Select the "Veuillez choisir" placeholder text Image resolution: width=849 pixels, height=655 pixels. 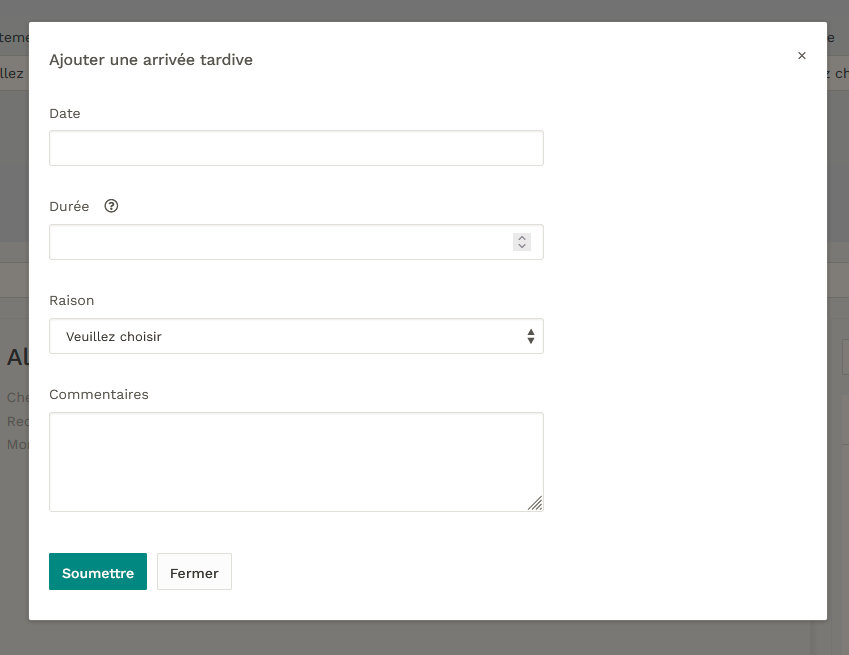[114, 337]
